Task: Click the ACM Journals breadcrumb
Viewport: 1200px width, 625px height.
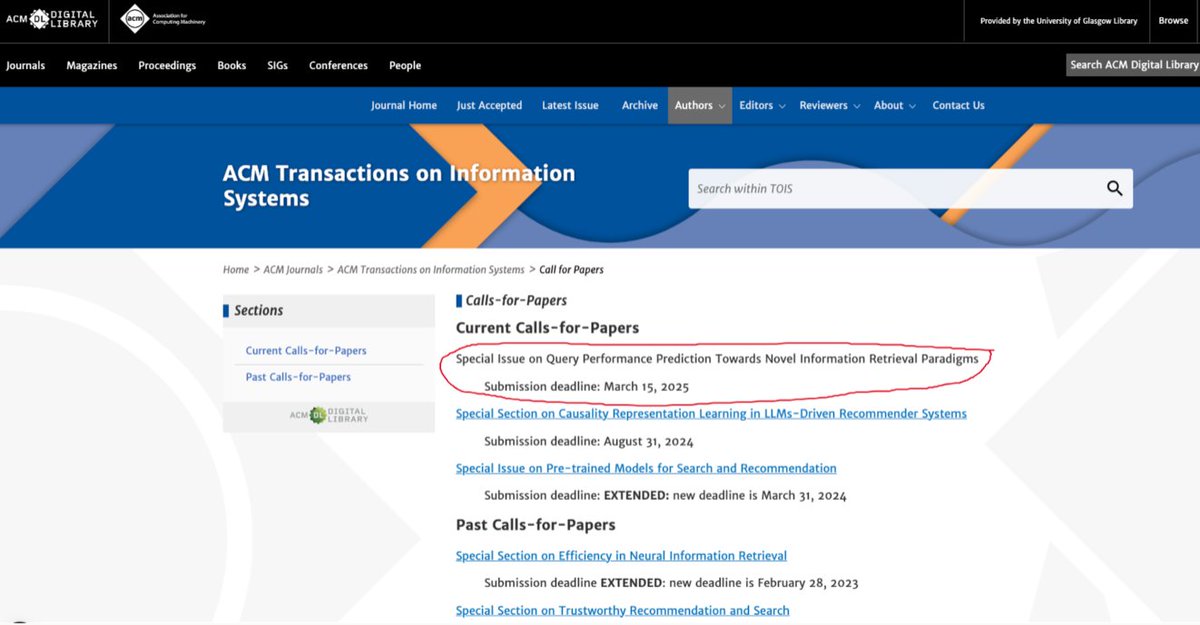Action: tap(293, 270)
